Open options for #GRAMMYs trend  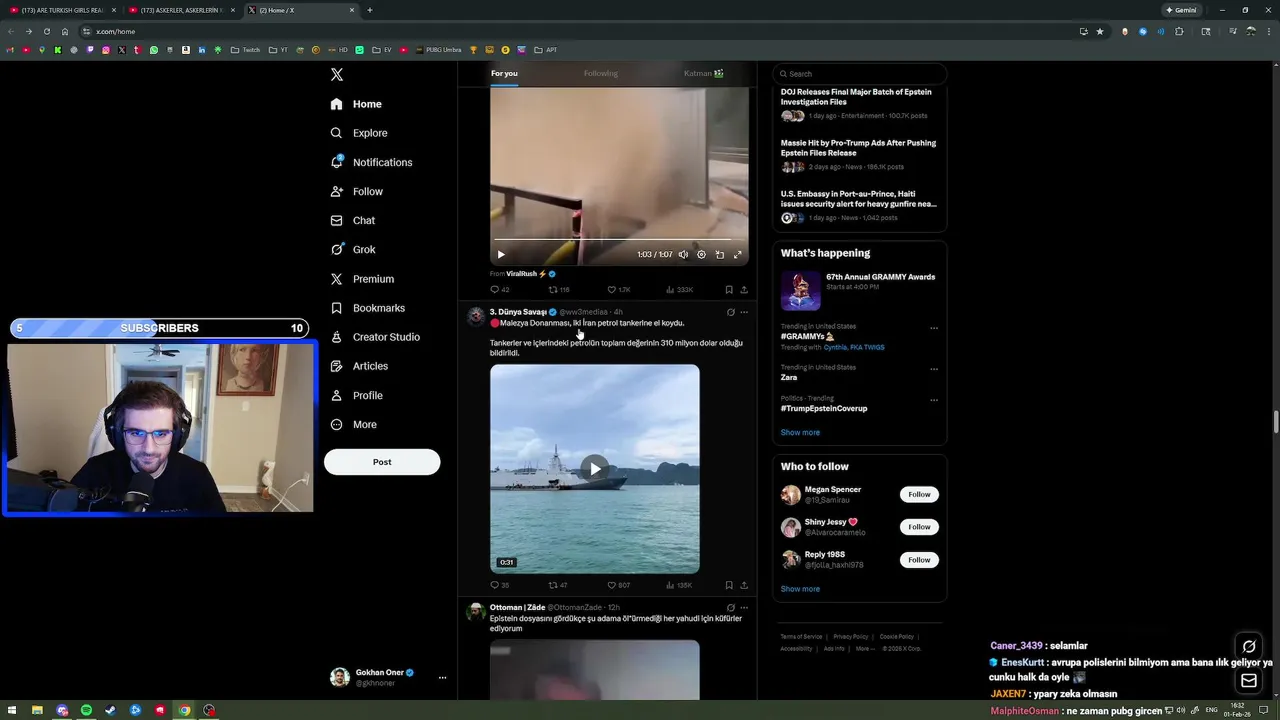934,328
